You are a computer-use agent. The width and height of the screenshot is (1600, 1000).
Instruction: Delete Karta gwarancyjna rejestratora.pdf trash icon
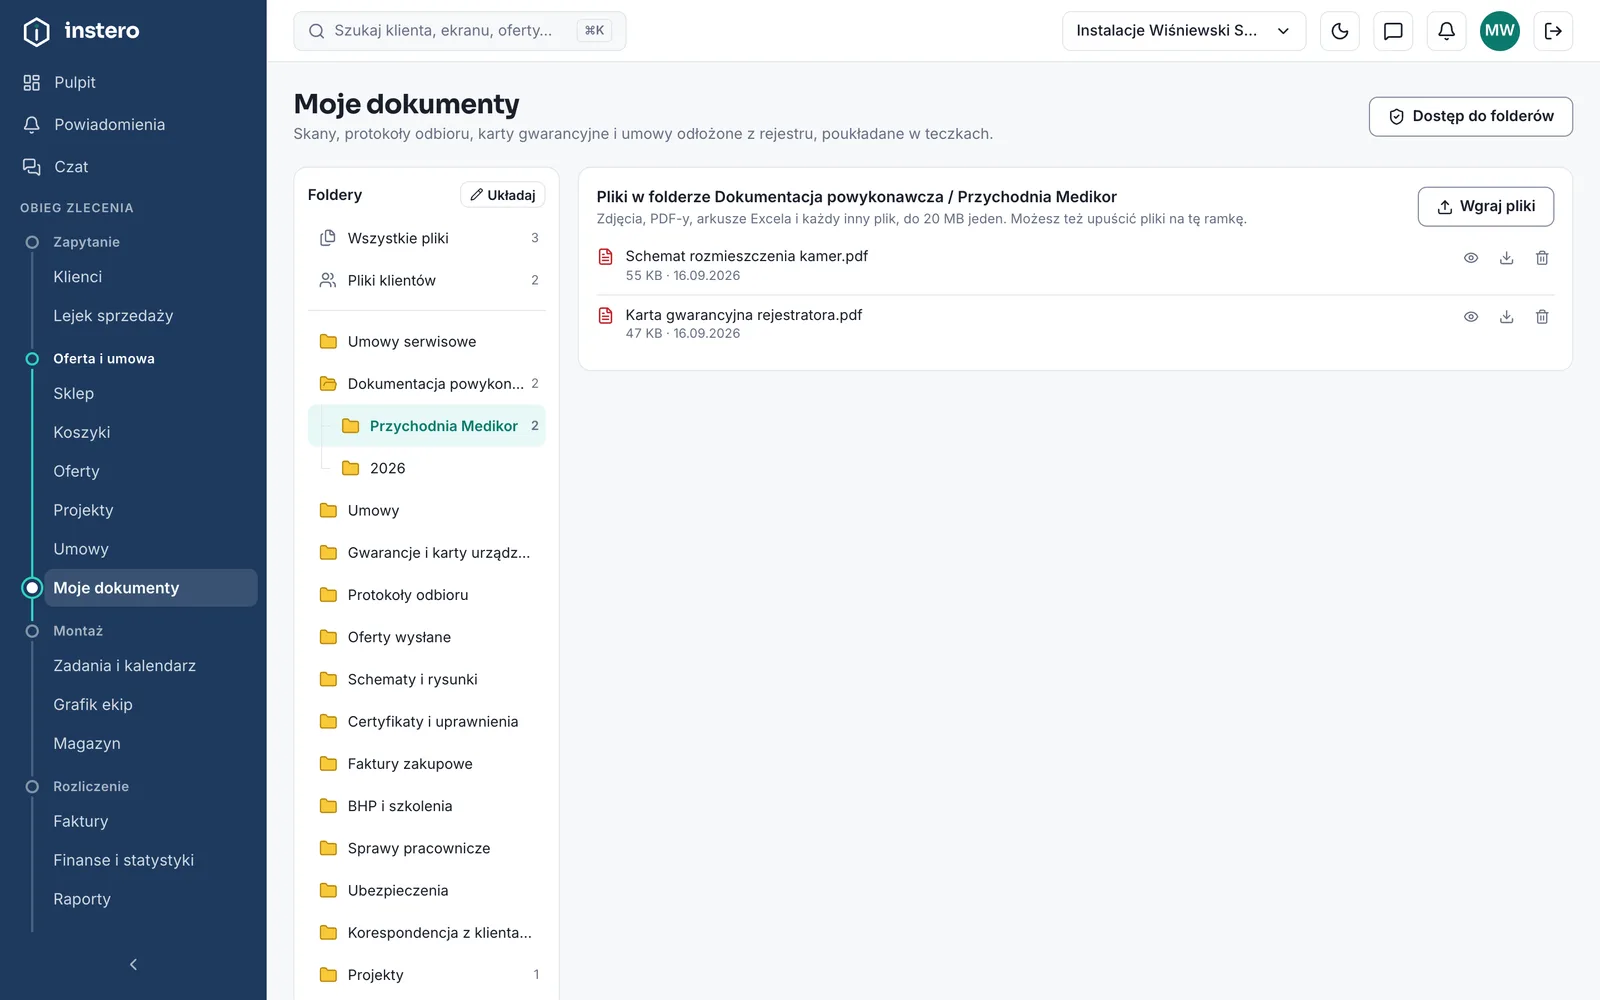(x=1542, y=317)
